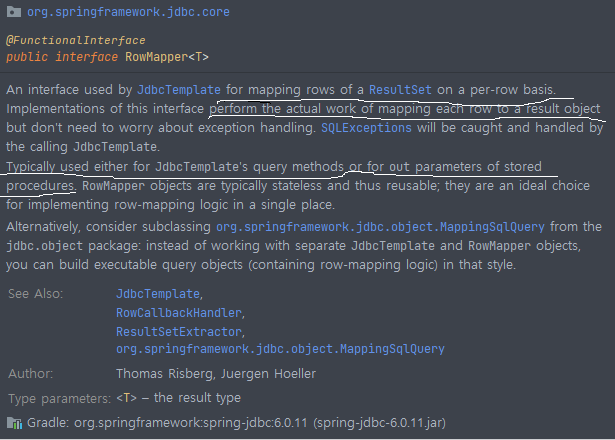Click the 'Type parameters:' label
The image size is (615, 440).
[60, 398]
